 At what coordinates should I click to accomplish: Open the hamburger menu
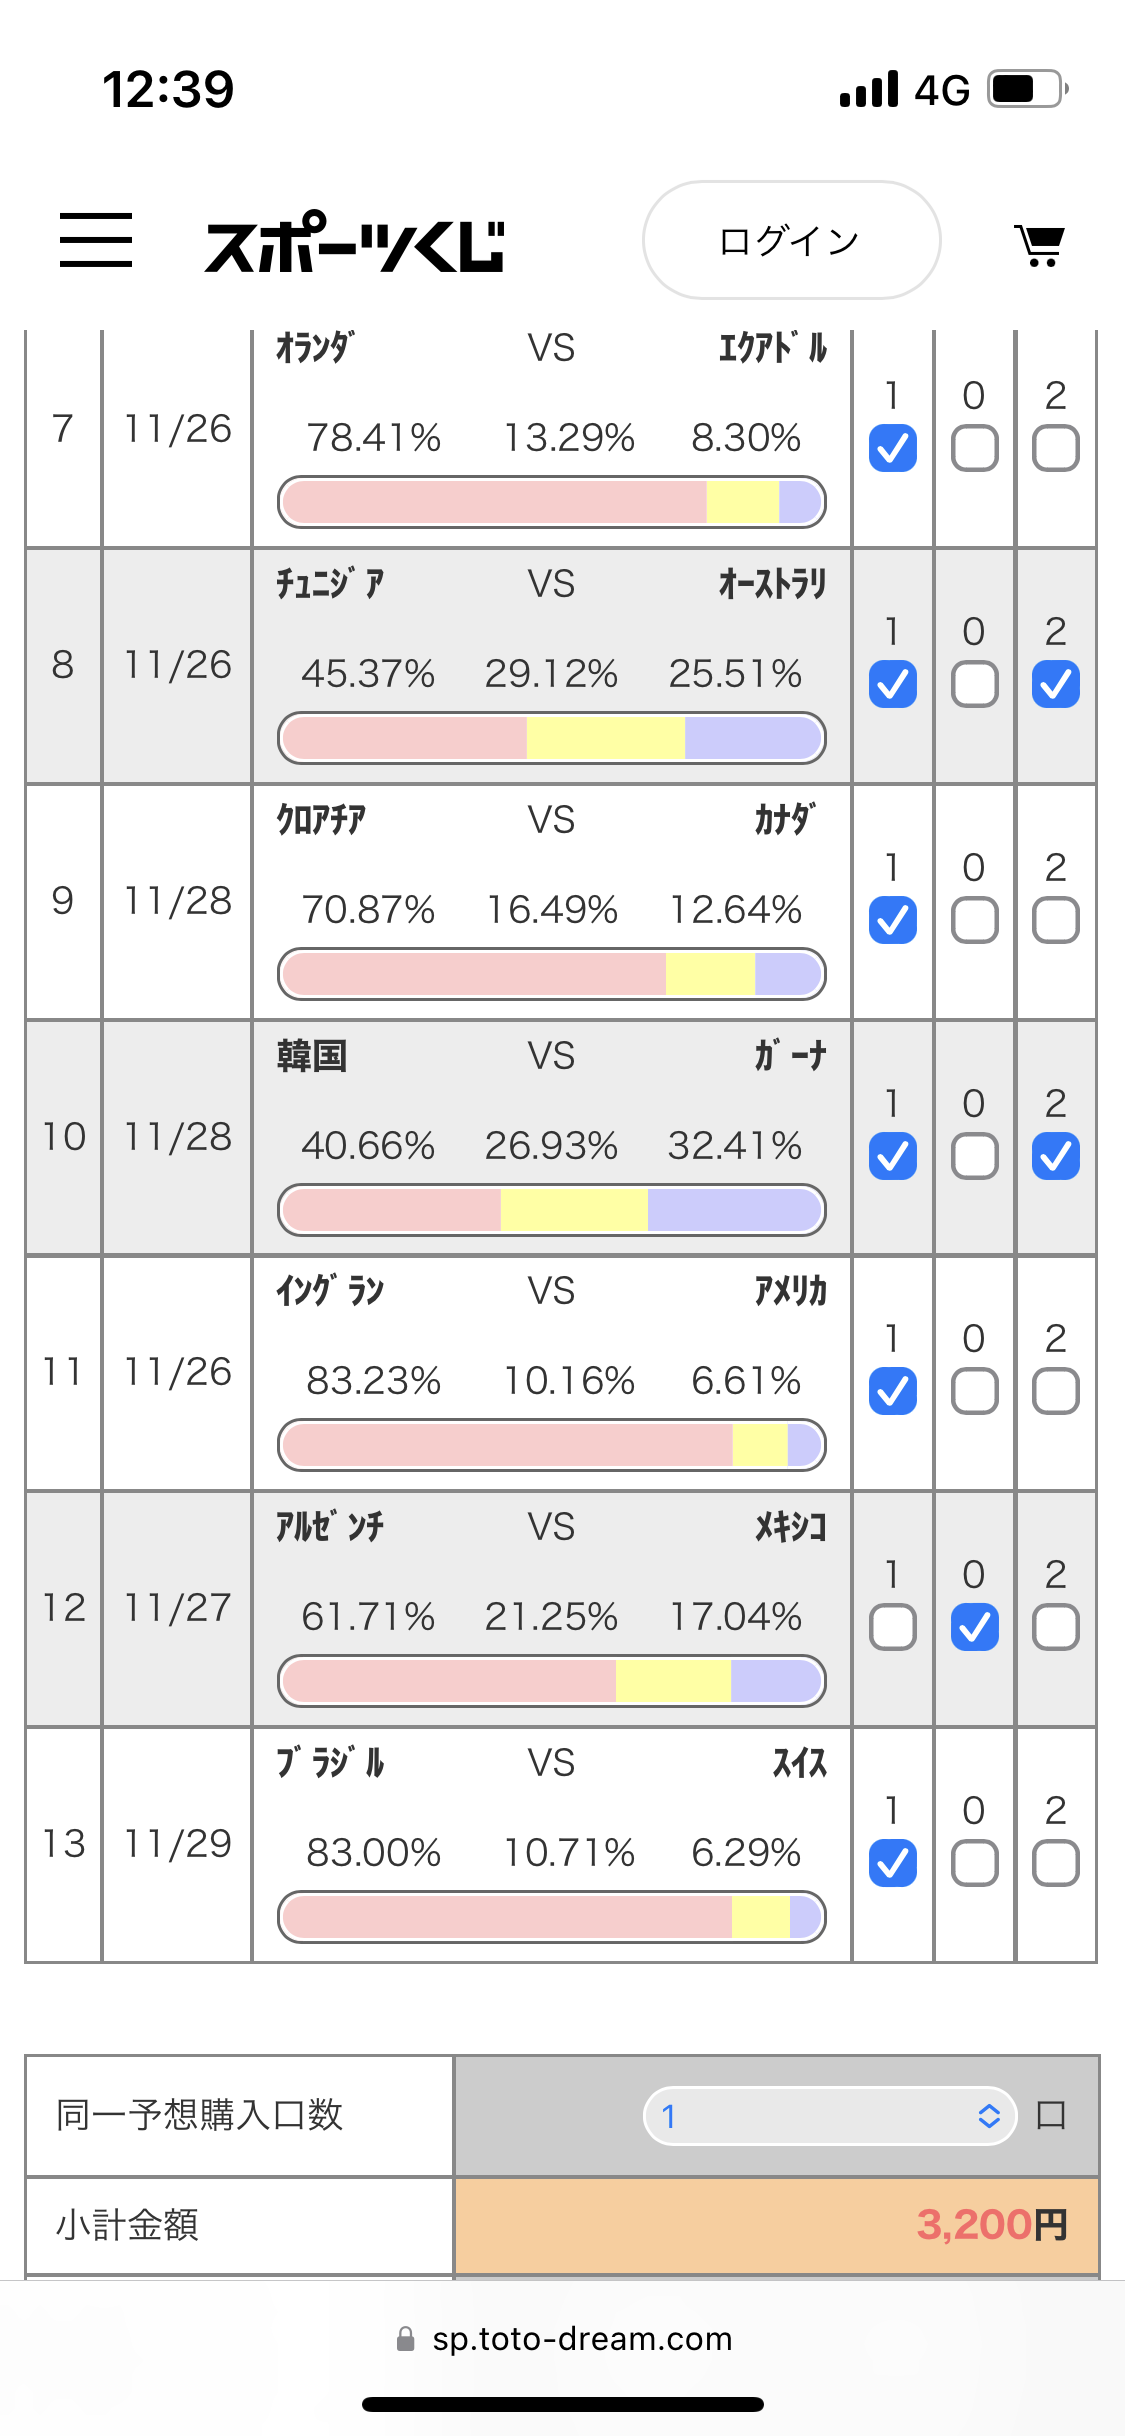click(x=95, y=240)
